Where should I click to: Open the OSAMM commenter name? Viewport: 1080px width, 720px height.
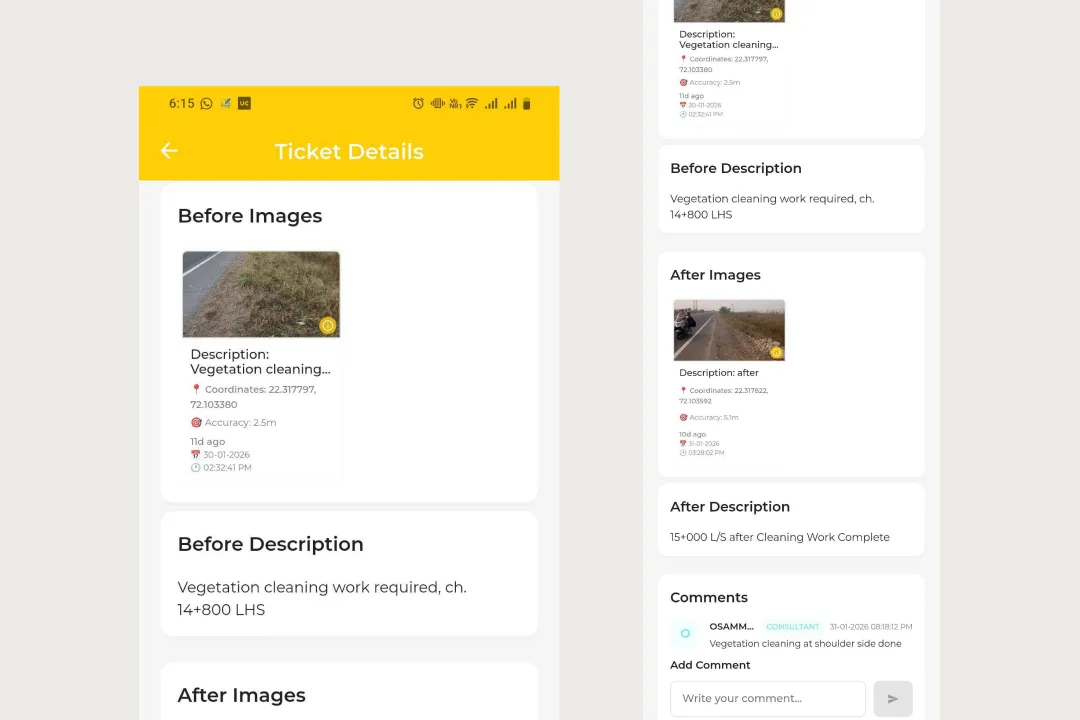click(x=731, y=626)
